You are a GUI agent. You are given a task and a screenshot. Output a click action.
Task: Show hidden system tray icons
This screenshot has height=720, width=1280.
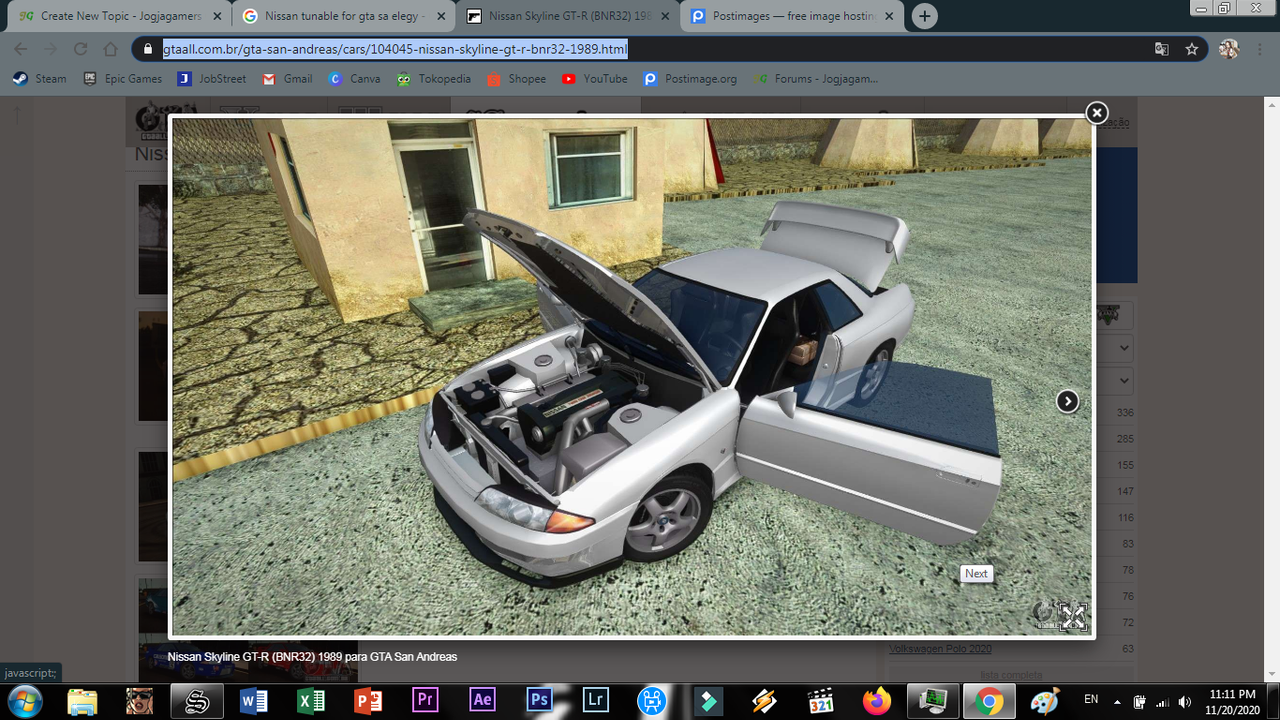coord(1117,701)
